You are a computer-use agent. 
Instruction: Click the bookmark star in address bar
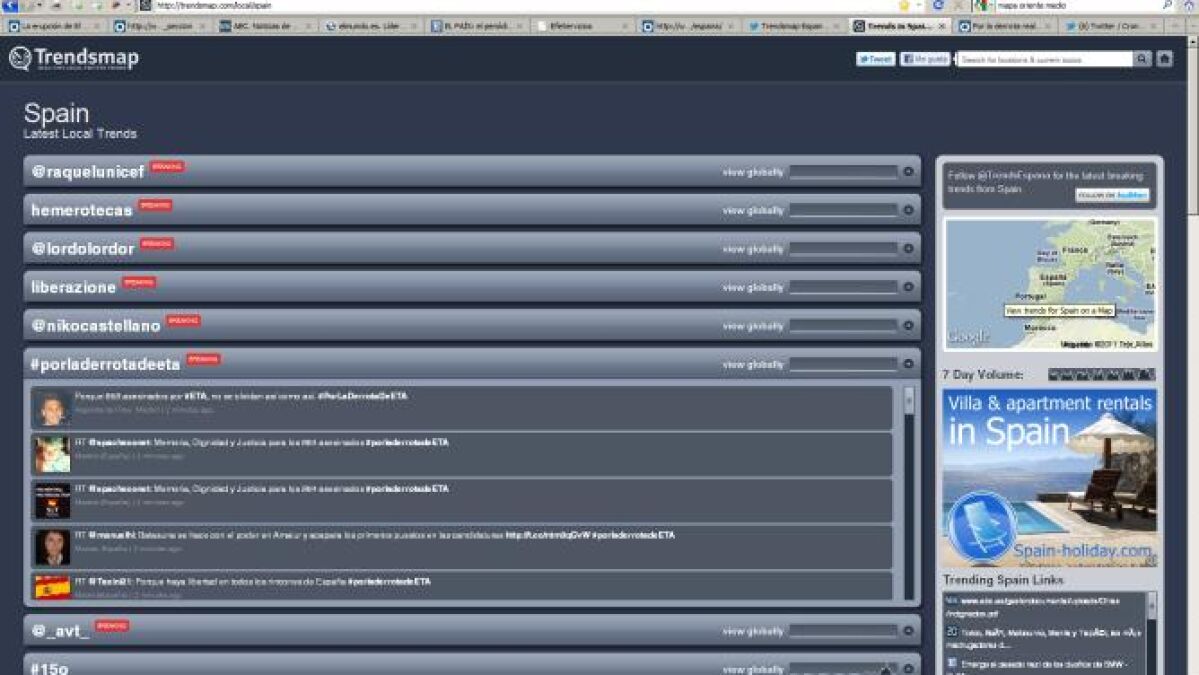(x=904, y=5)
